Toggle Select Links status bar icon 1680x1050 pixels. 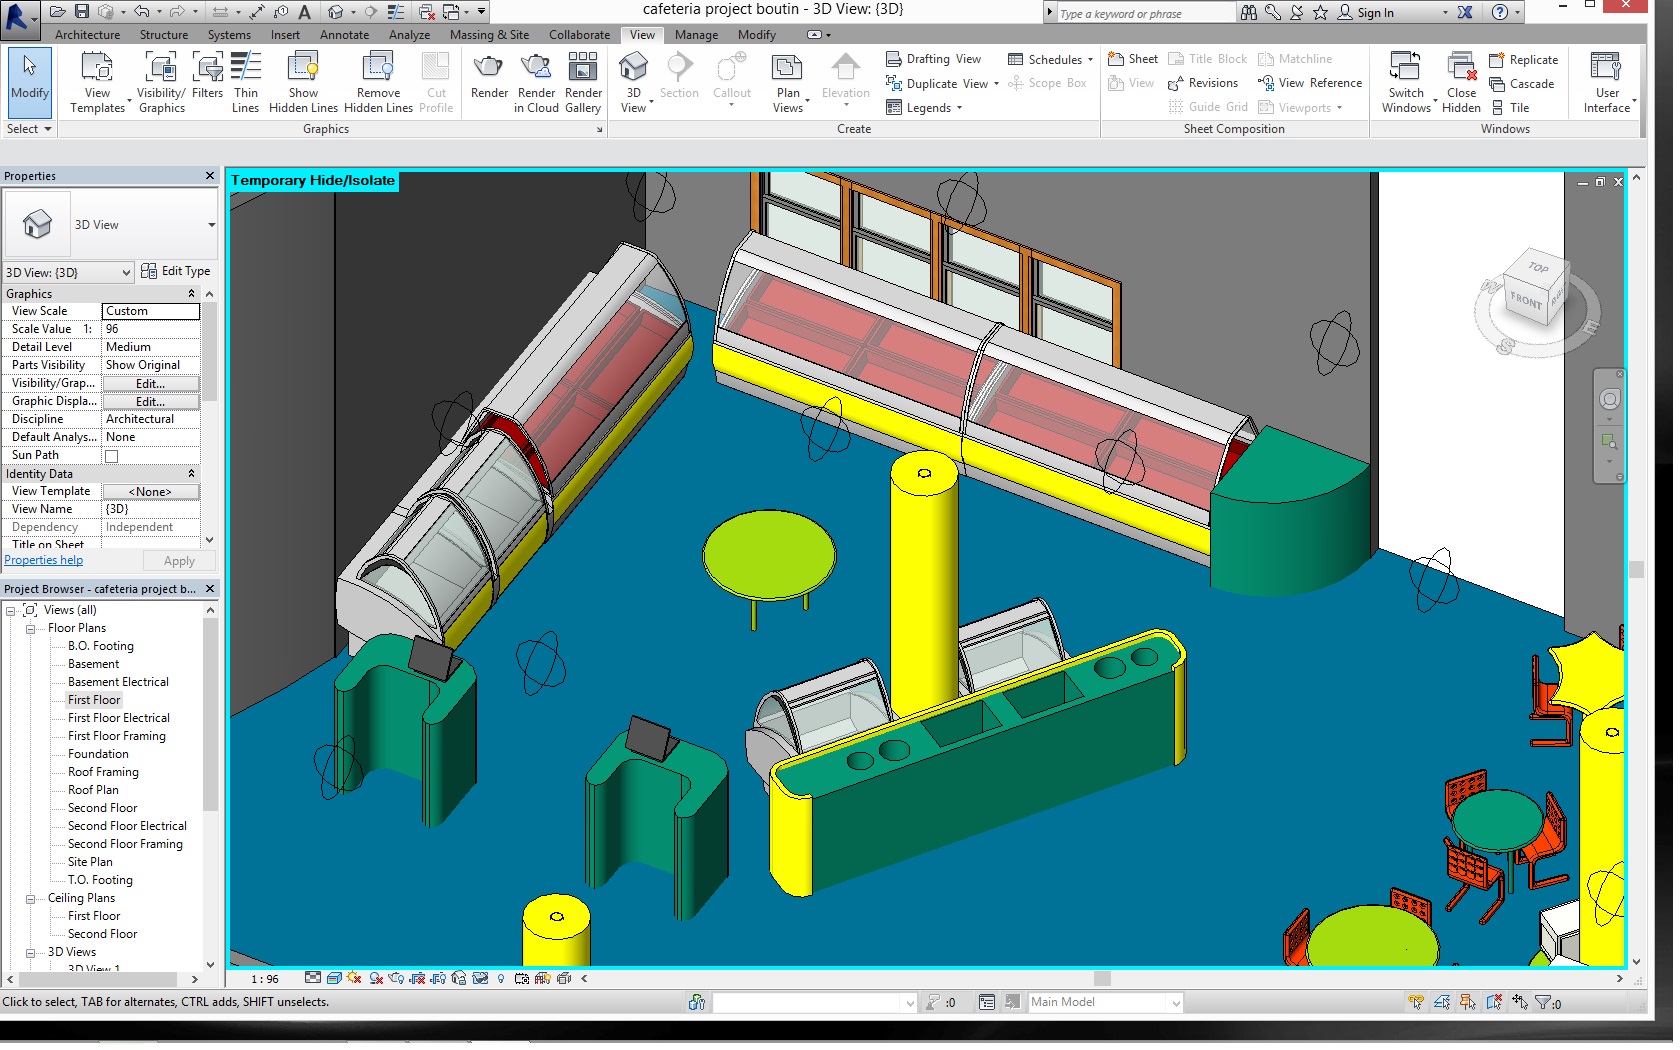[1415, 1002]
